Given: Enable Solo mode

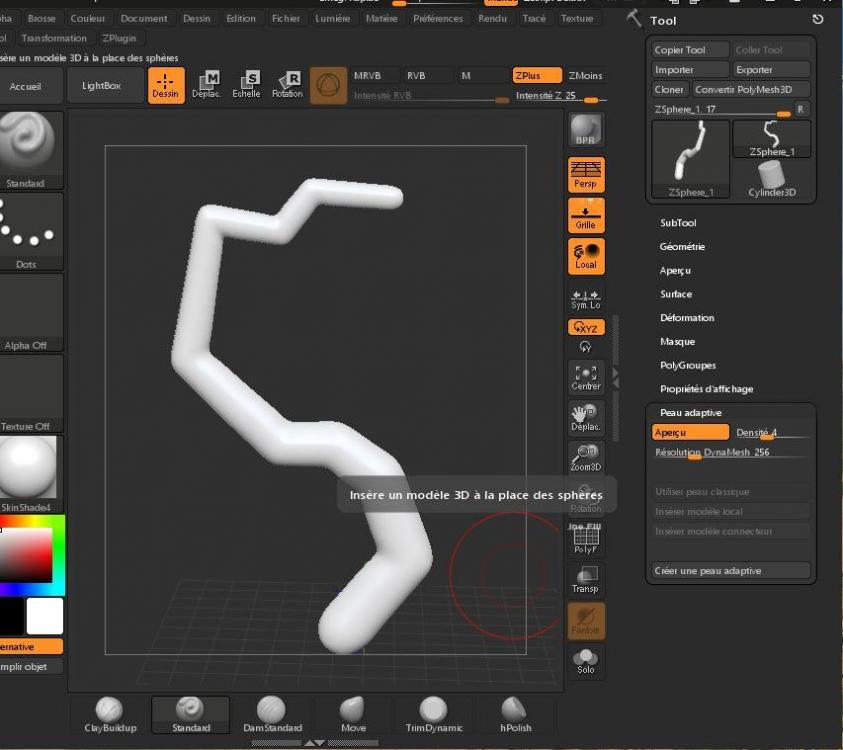Looking at the screenshot, I should (x=585, y=661).
